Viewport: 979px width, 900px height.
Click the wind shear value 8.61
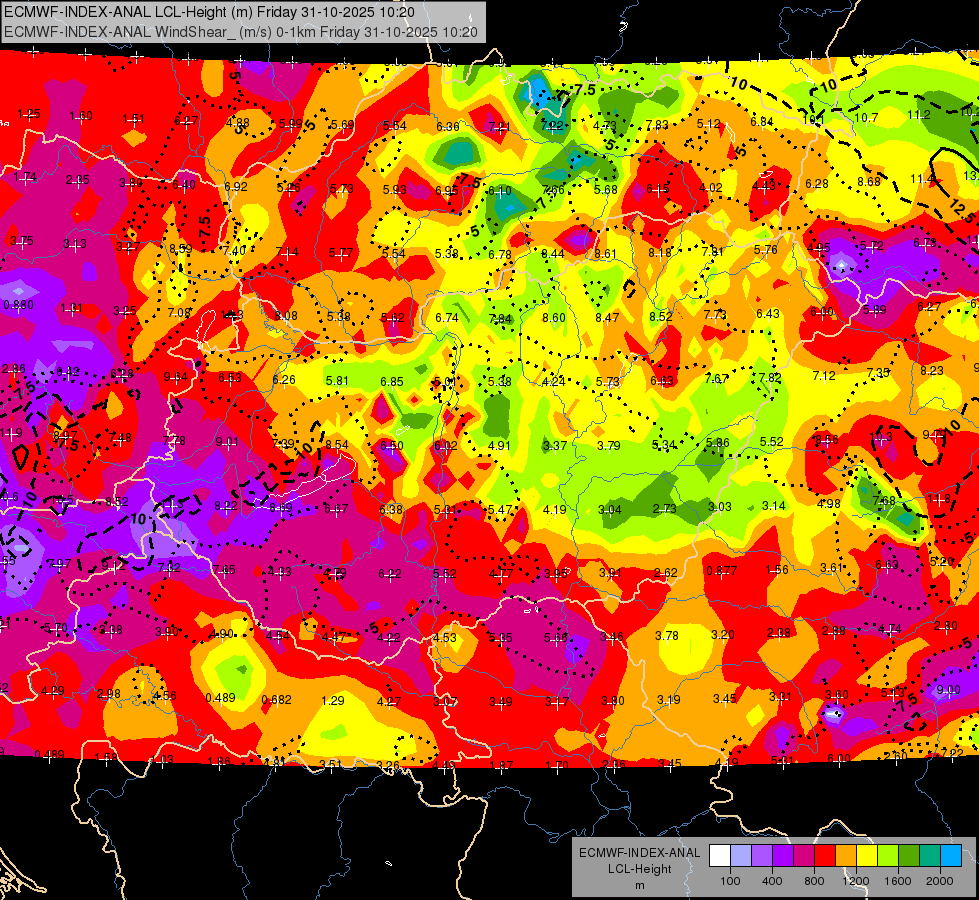[606, 254]
